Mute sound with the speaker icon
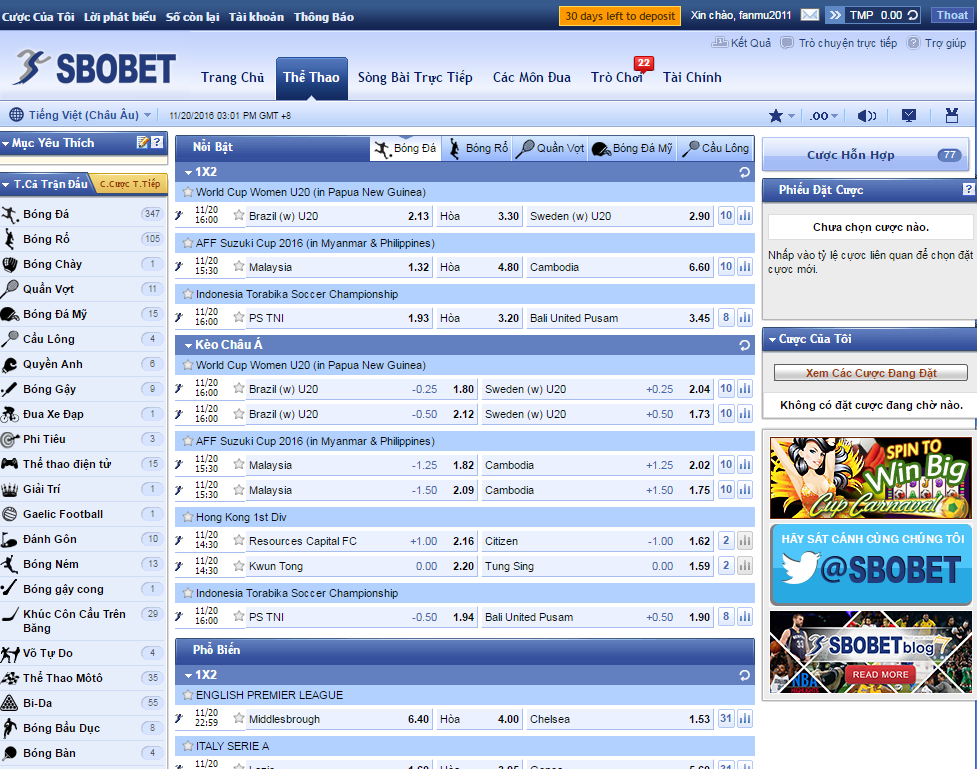 (x=866, y=116)
